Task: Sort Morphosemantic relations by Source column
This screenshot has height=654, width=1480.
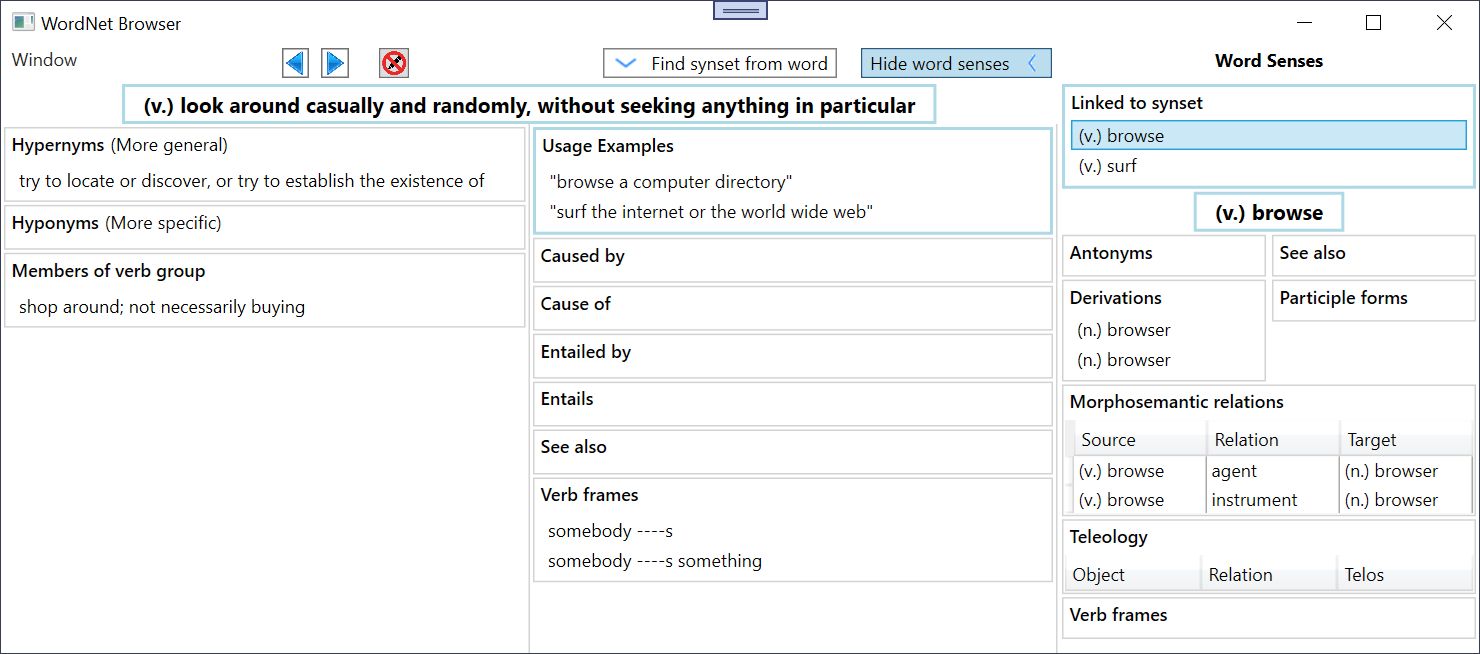Action: click(1140, 440)
